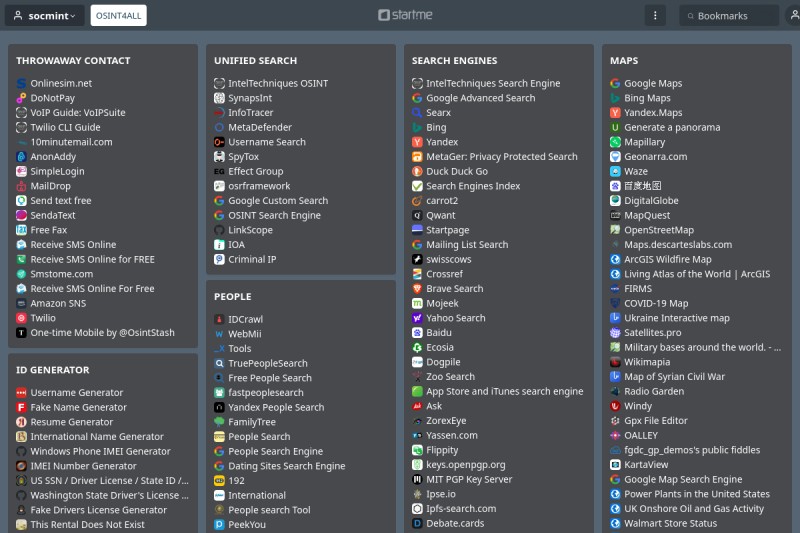
Task: Open the OpenStreetMap link
Action: (x=658, y=230)
